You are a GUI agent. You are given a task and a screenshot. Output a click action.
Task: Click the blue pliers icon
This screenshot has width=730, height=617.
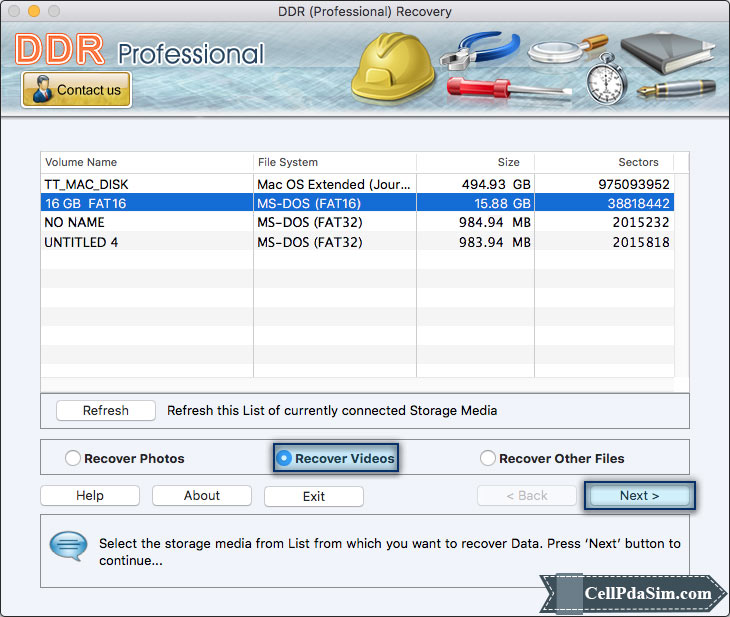click(480, 51)
